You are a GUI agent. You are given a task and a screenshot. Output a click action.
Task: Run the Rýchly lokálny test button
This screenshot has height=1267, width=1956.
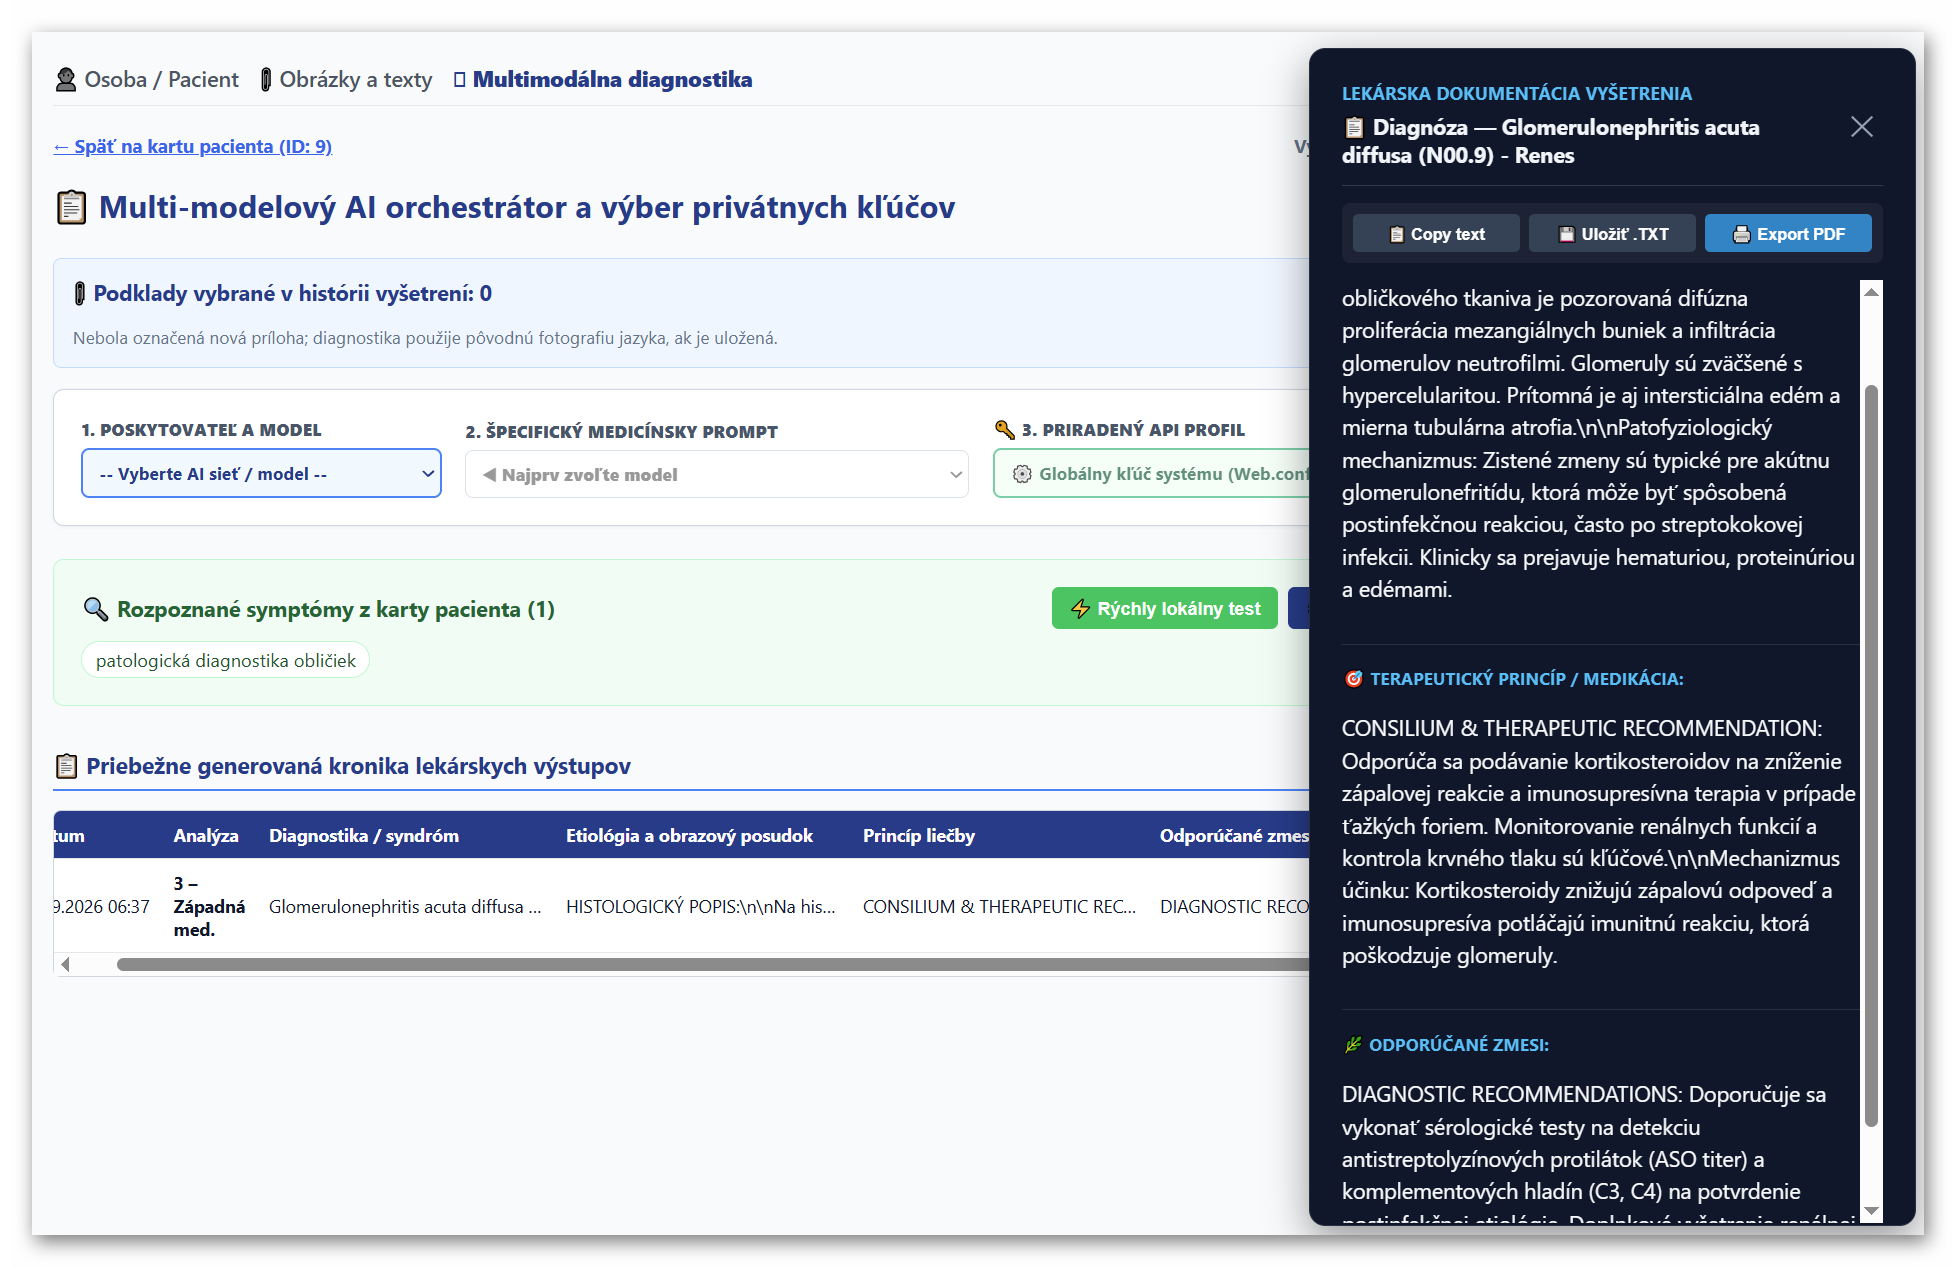(x=1164, y=608)
